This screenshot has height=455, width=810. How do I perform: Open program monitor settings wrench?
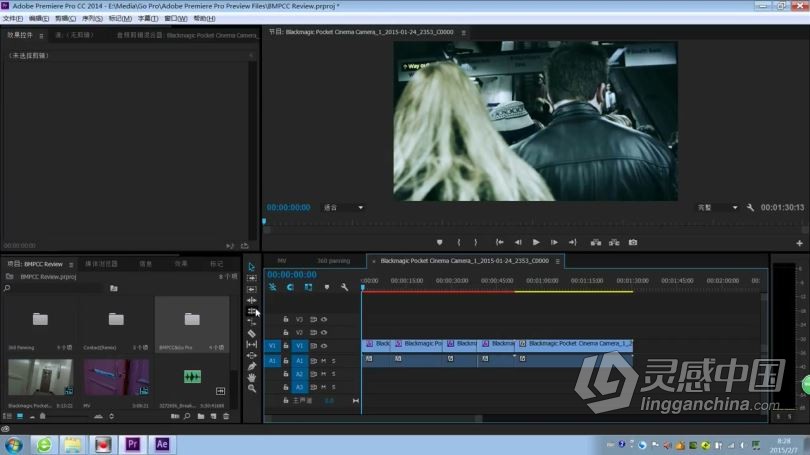tap(750, 208)
